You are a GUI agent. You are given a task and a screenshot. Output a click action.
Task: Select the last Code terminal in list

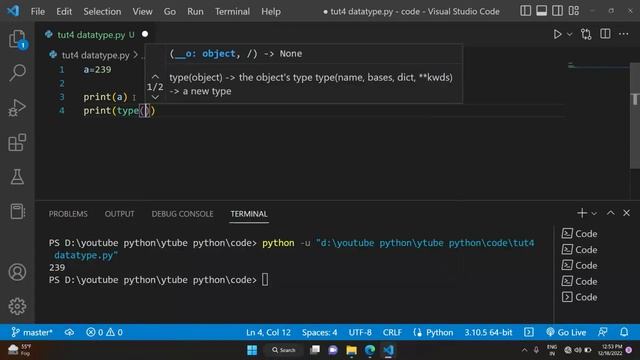[580, 297]
